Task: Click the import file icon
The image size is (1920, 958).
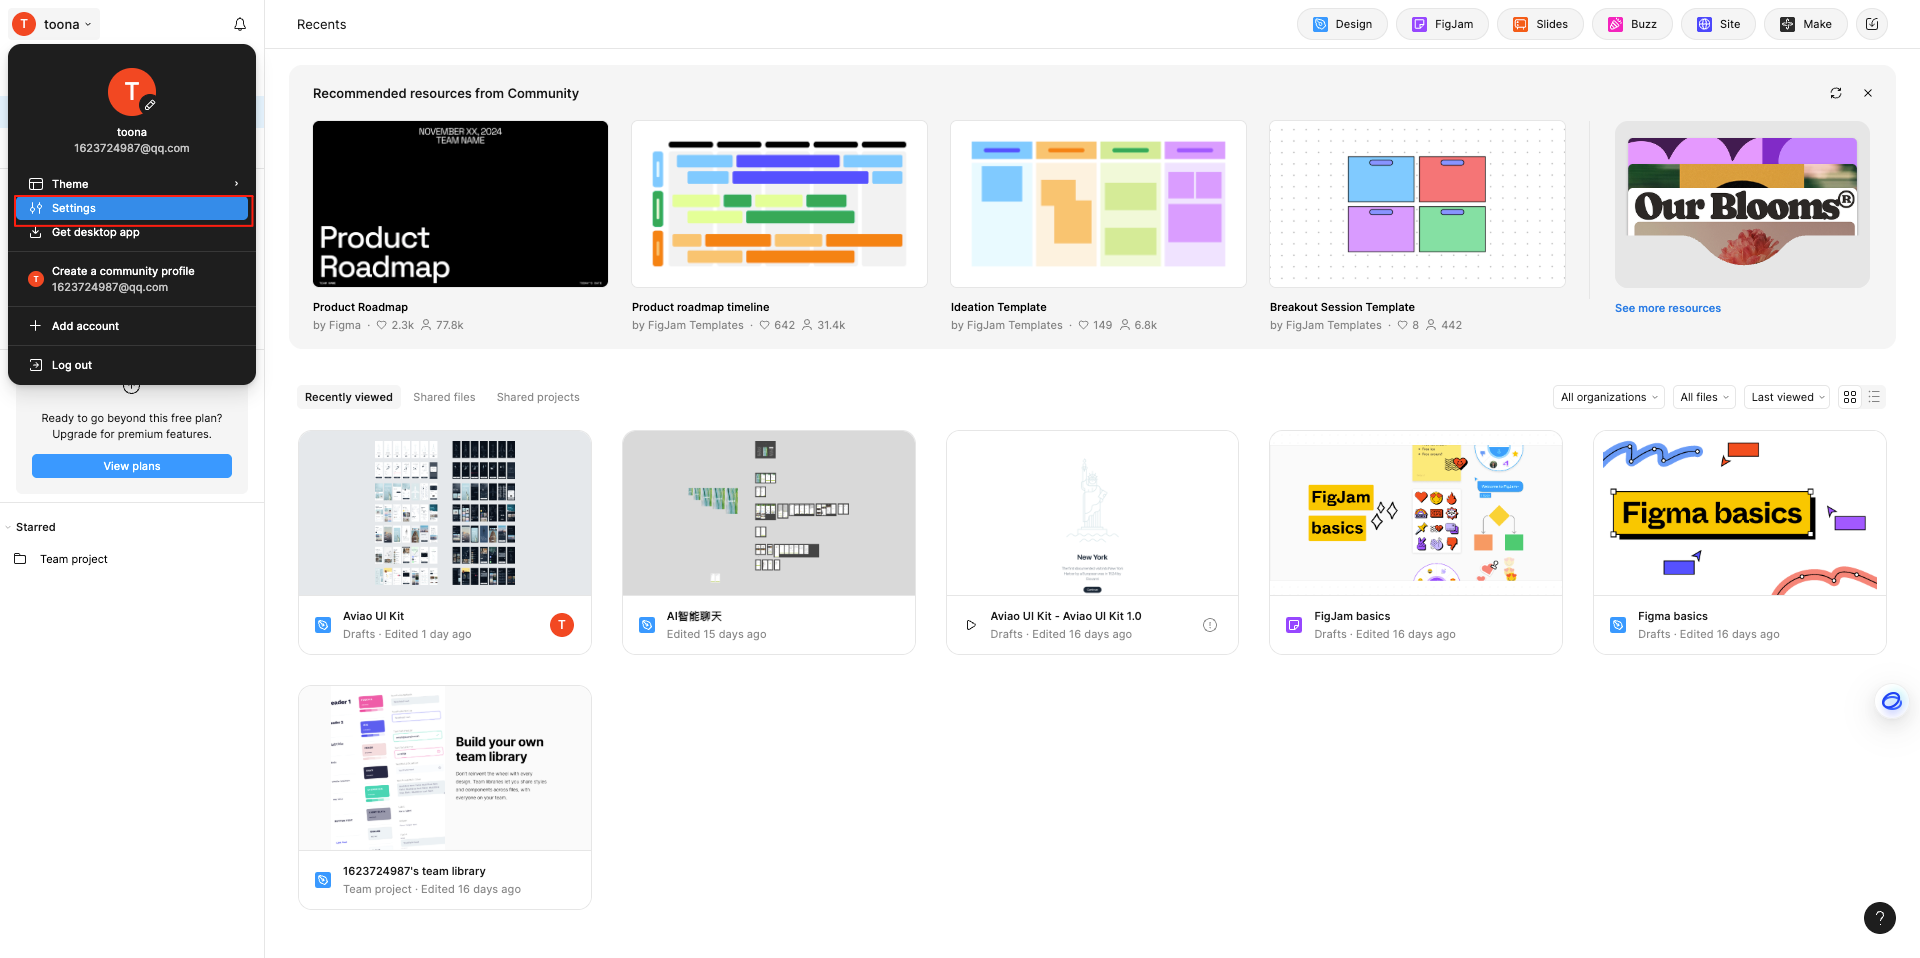Action: click(1872, 24)
